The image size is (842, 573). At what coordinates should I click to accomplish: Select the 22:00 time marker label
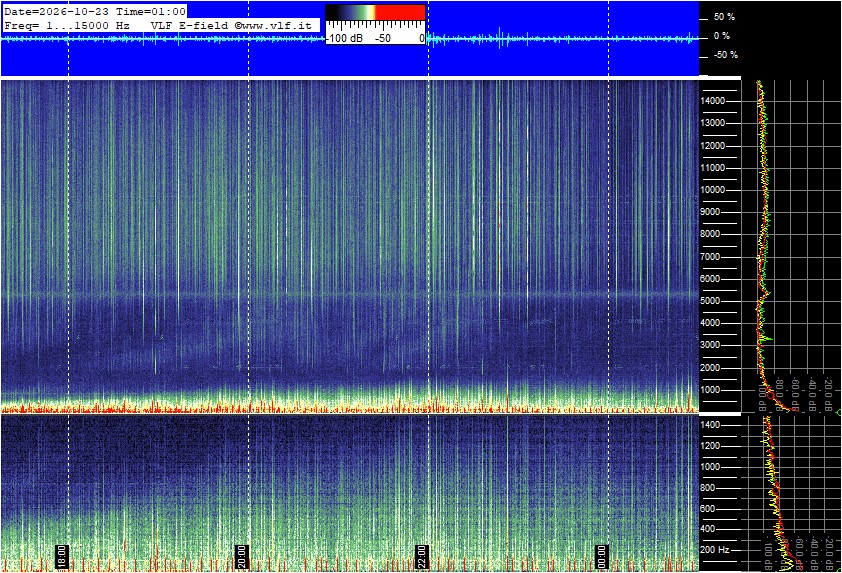[423, 556]
